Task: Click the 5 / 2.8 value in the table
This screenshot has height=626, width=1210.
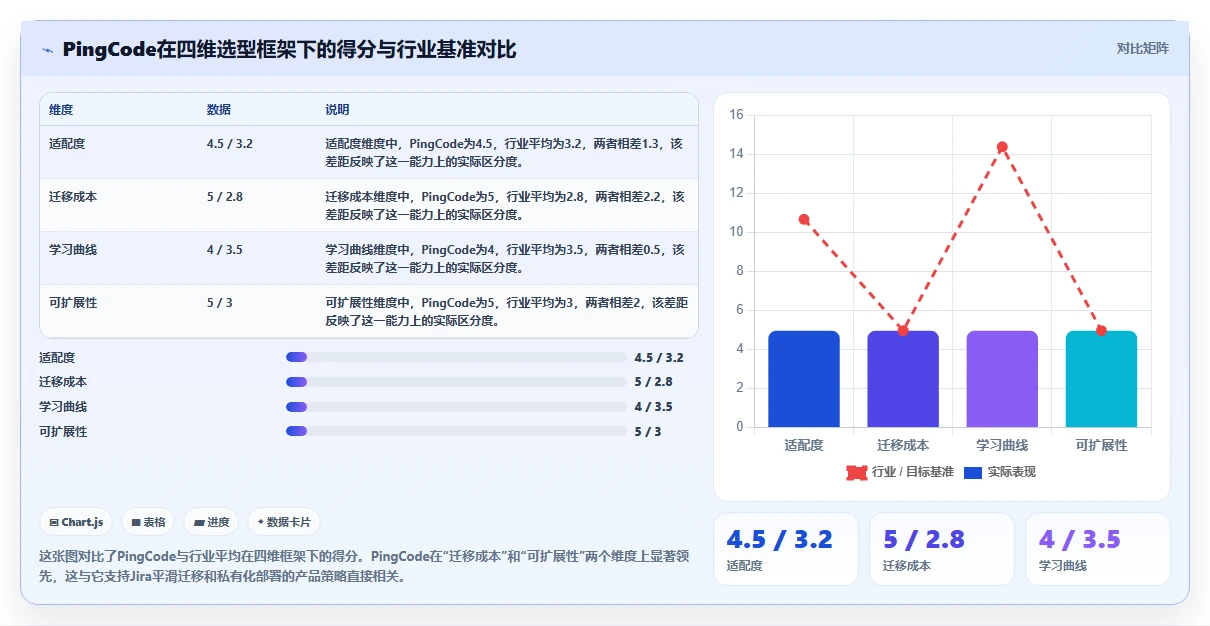Action: (x=225, y=197)
